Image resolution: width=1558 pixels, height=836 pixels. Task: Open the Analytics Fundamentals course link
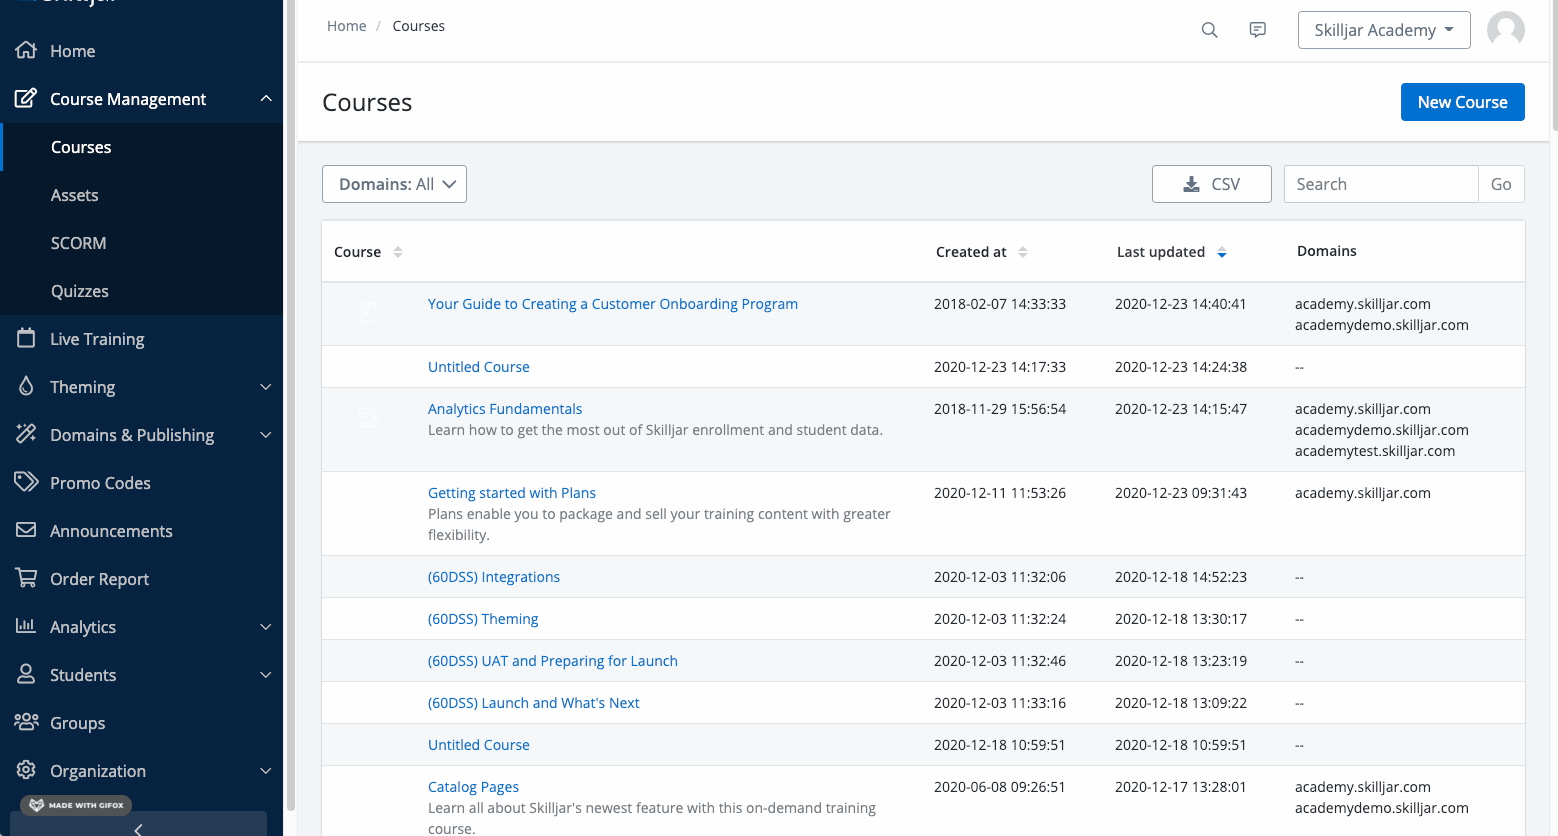(504, 409)
